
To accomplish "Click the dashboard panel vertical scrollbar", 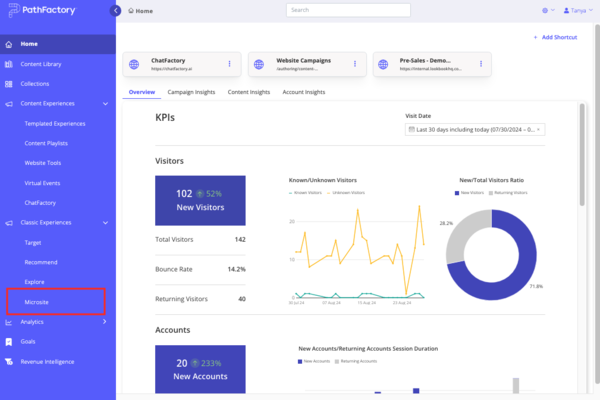I will click(x=582, y=155).
